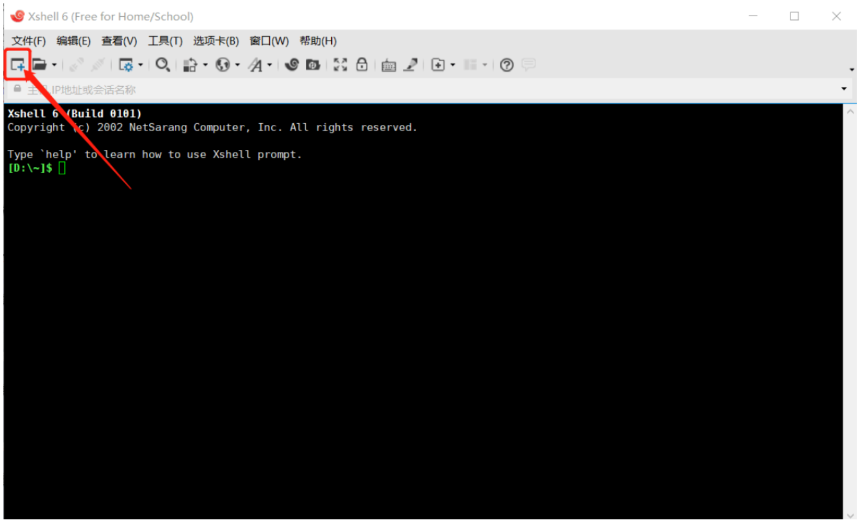Launch Xftp file transfer icon

313,65
